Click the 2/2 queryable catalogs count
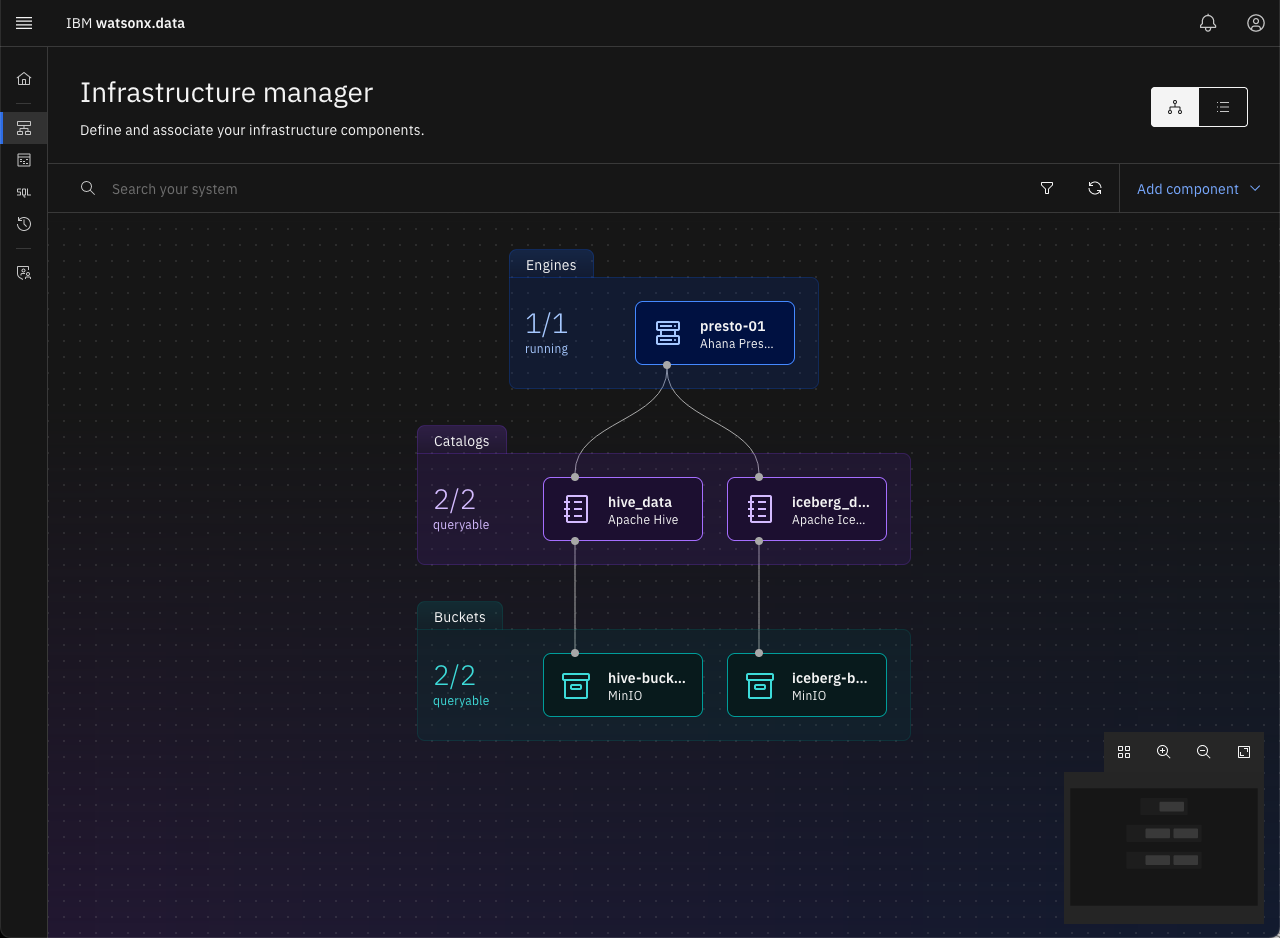Image resolution: width=1280 pixels, height=938 pixels. pyautogui.click(x=461, y=509)
